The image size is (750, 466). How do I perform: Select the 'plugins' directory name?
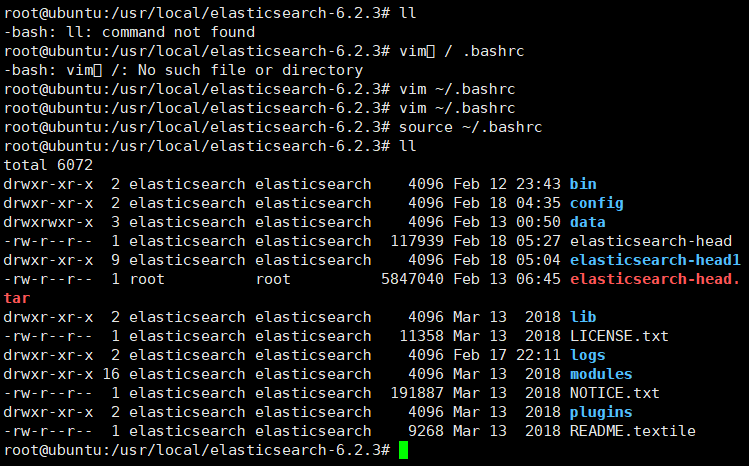[601, 412]
